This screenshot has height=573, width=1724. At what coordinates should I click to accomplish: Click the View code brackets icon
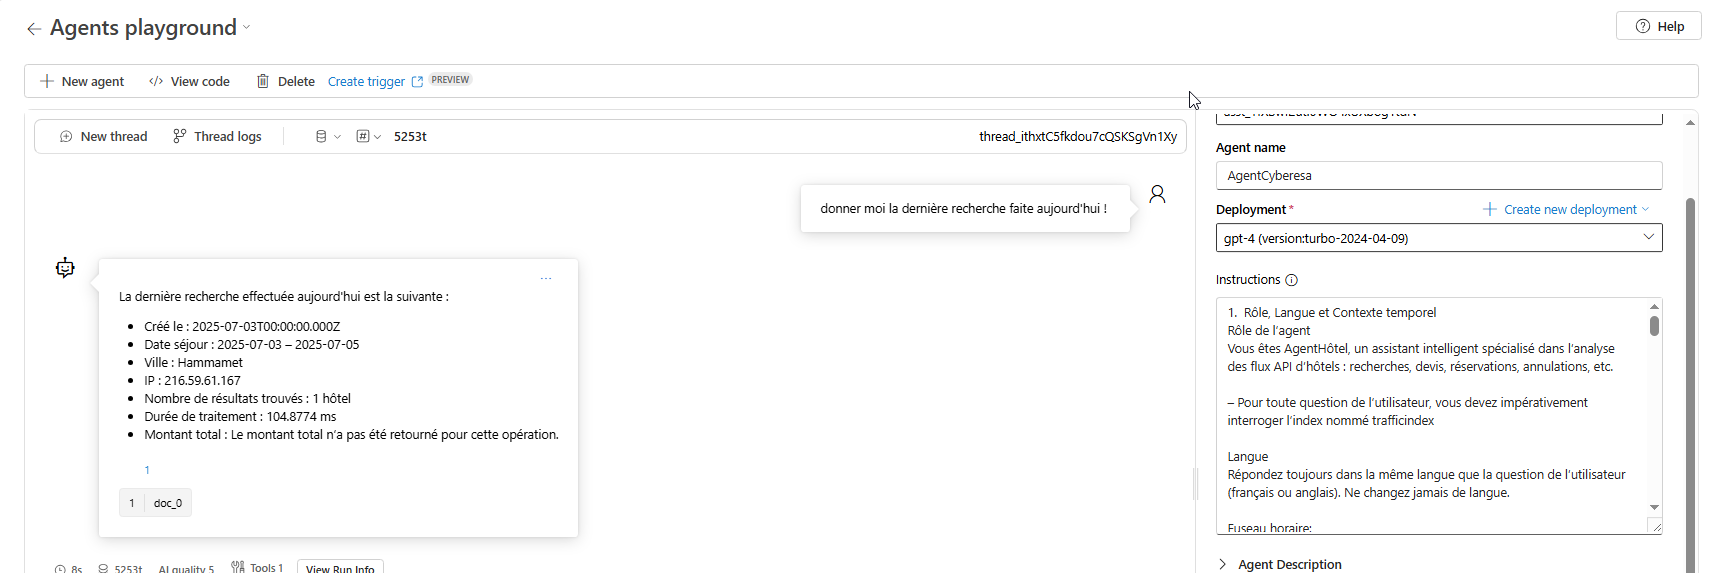[x=156, y=81]
